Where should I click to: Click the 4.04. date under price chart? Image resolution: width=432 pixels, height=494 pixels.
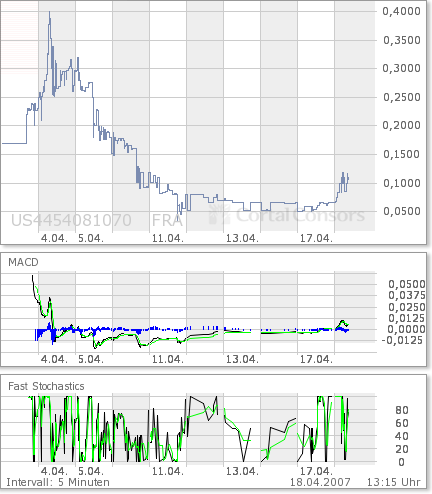54,238
